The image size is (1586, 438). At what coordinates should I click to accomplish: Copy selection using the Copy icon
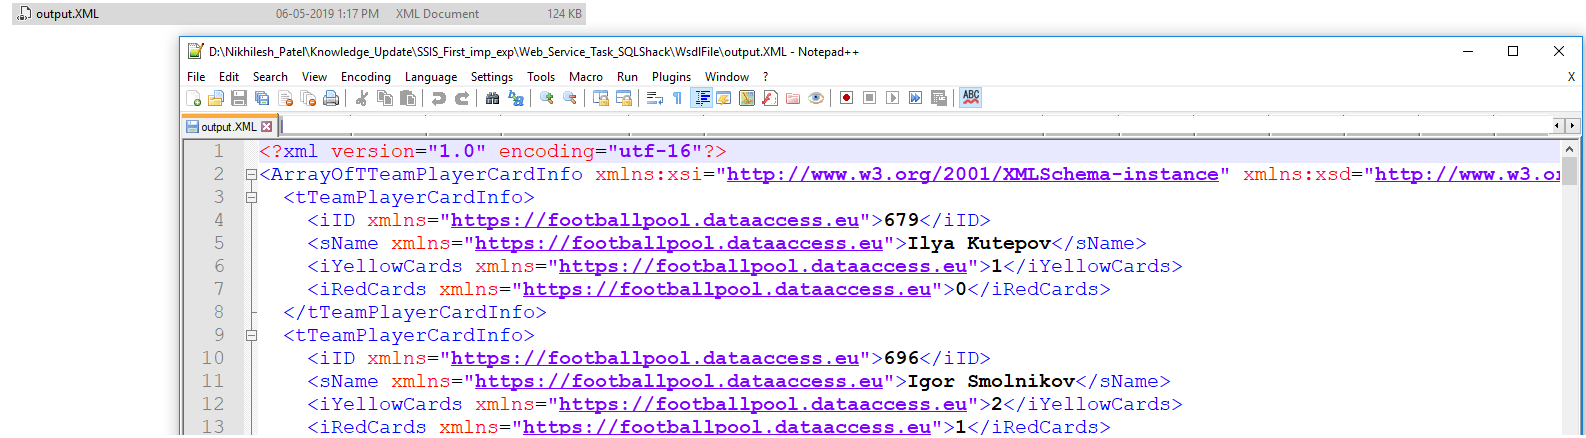(x=385, y=98)
